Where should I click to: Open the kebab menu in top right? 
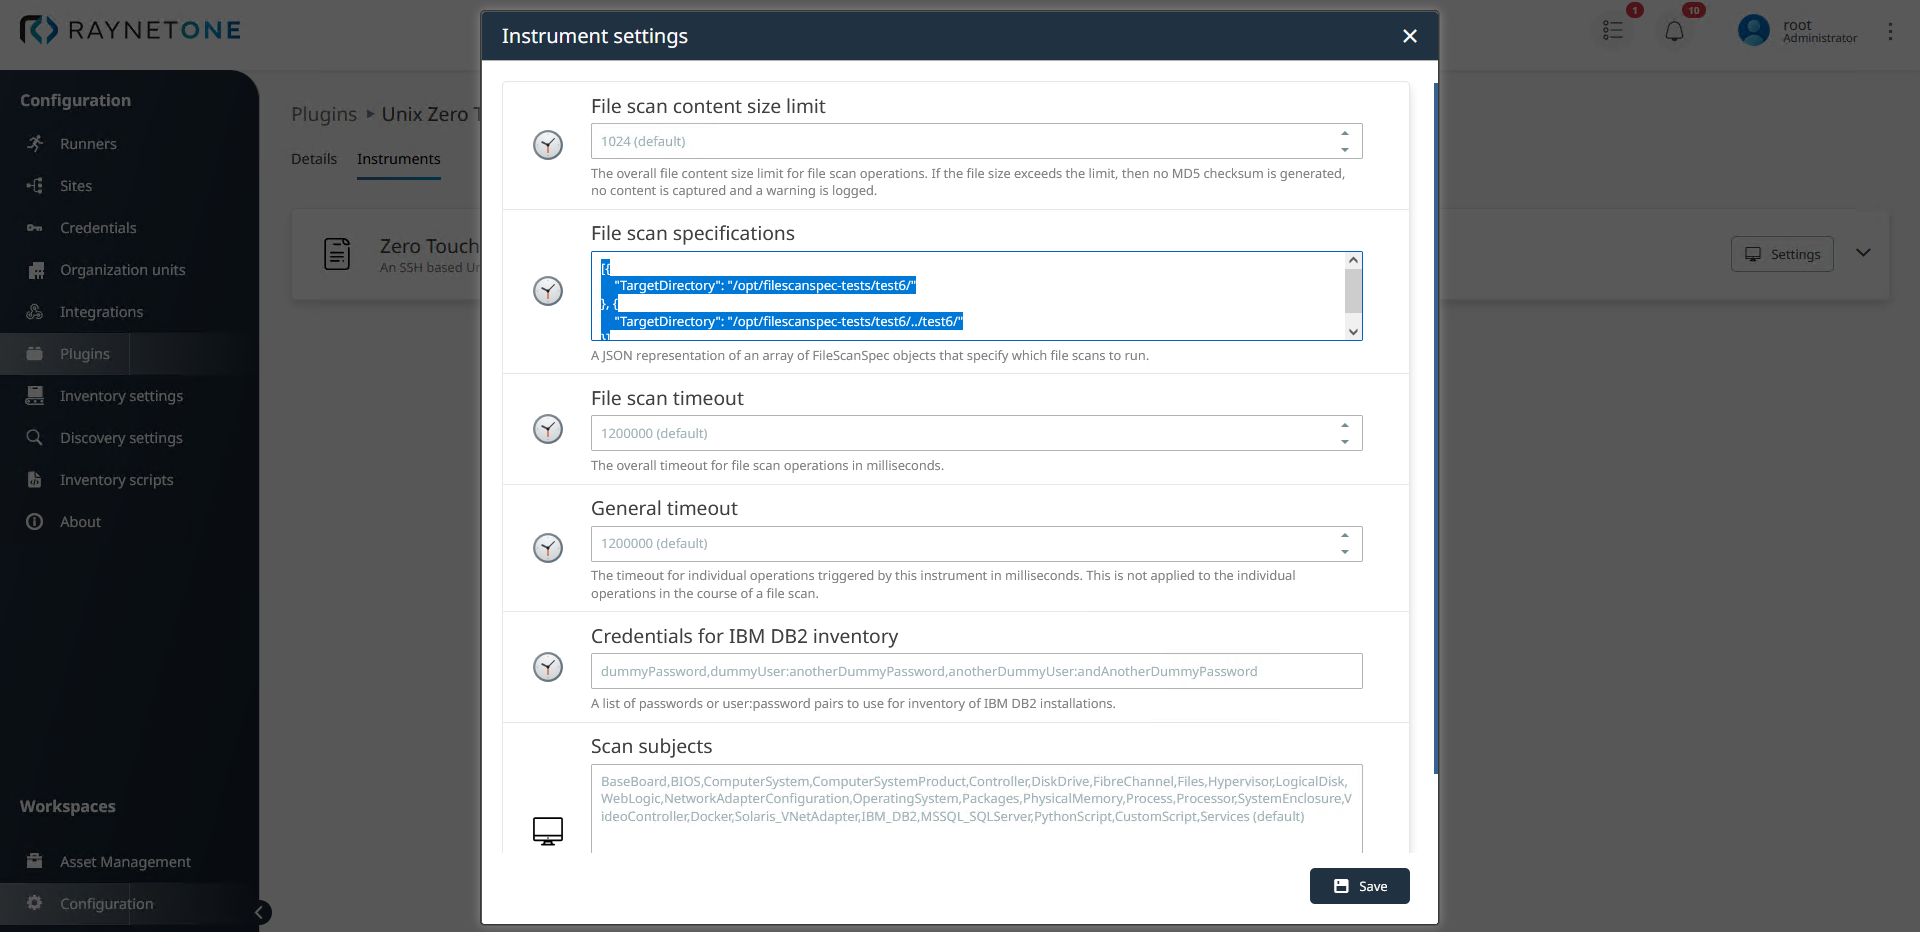tap(1890, 31)
